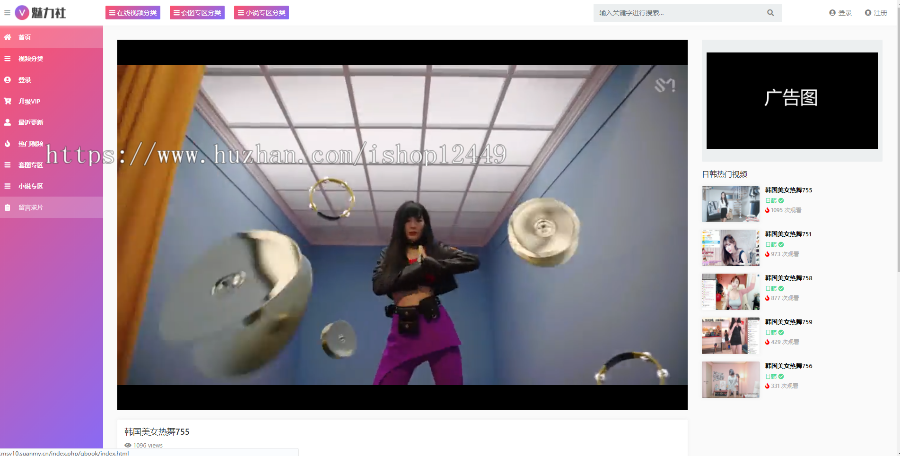
Task: Click the 登录 link in header
Action: point(840,13)
